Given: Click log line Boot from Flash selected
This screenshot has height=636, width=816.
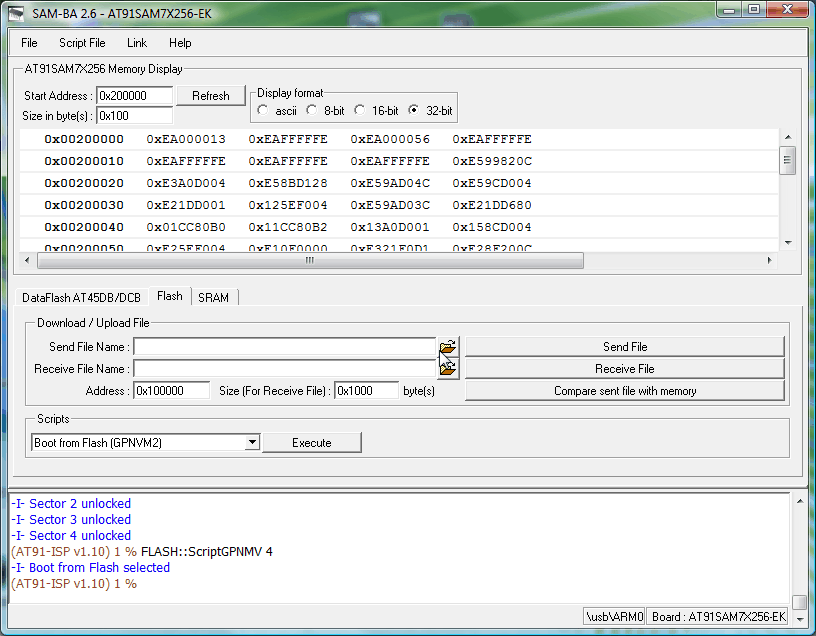Looking at the screenshot, I should [x=91, y=567].
